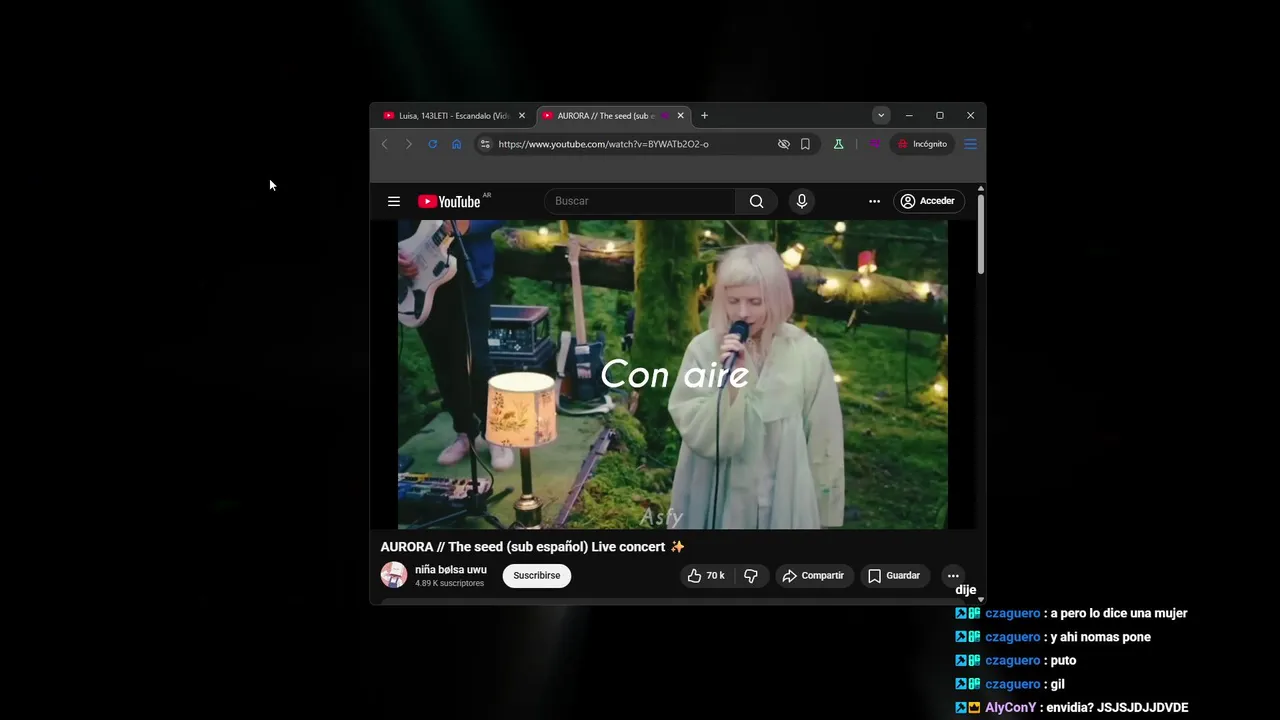This screenshot has width=1280, height=720.
Task: Click the video title AURORA // The seed
Action: [532, 547]
